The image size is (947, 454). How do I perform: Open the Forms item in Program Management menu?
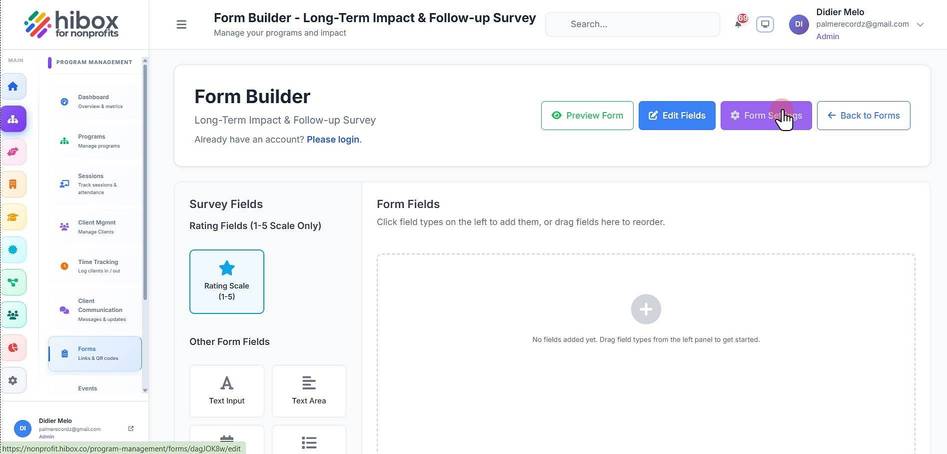click(95, 353)
